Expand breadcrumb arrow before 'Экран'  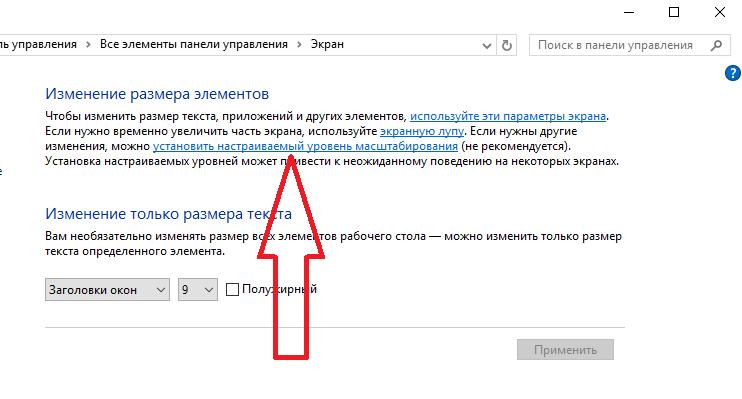tap(299, 45)
